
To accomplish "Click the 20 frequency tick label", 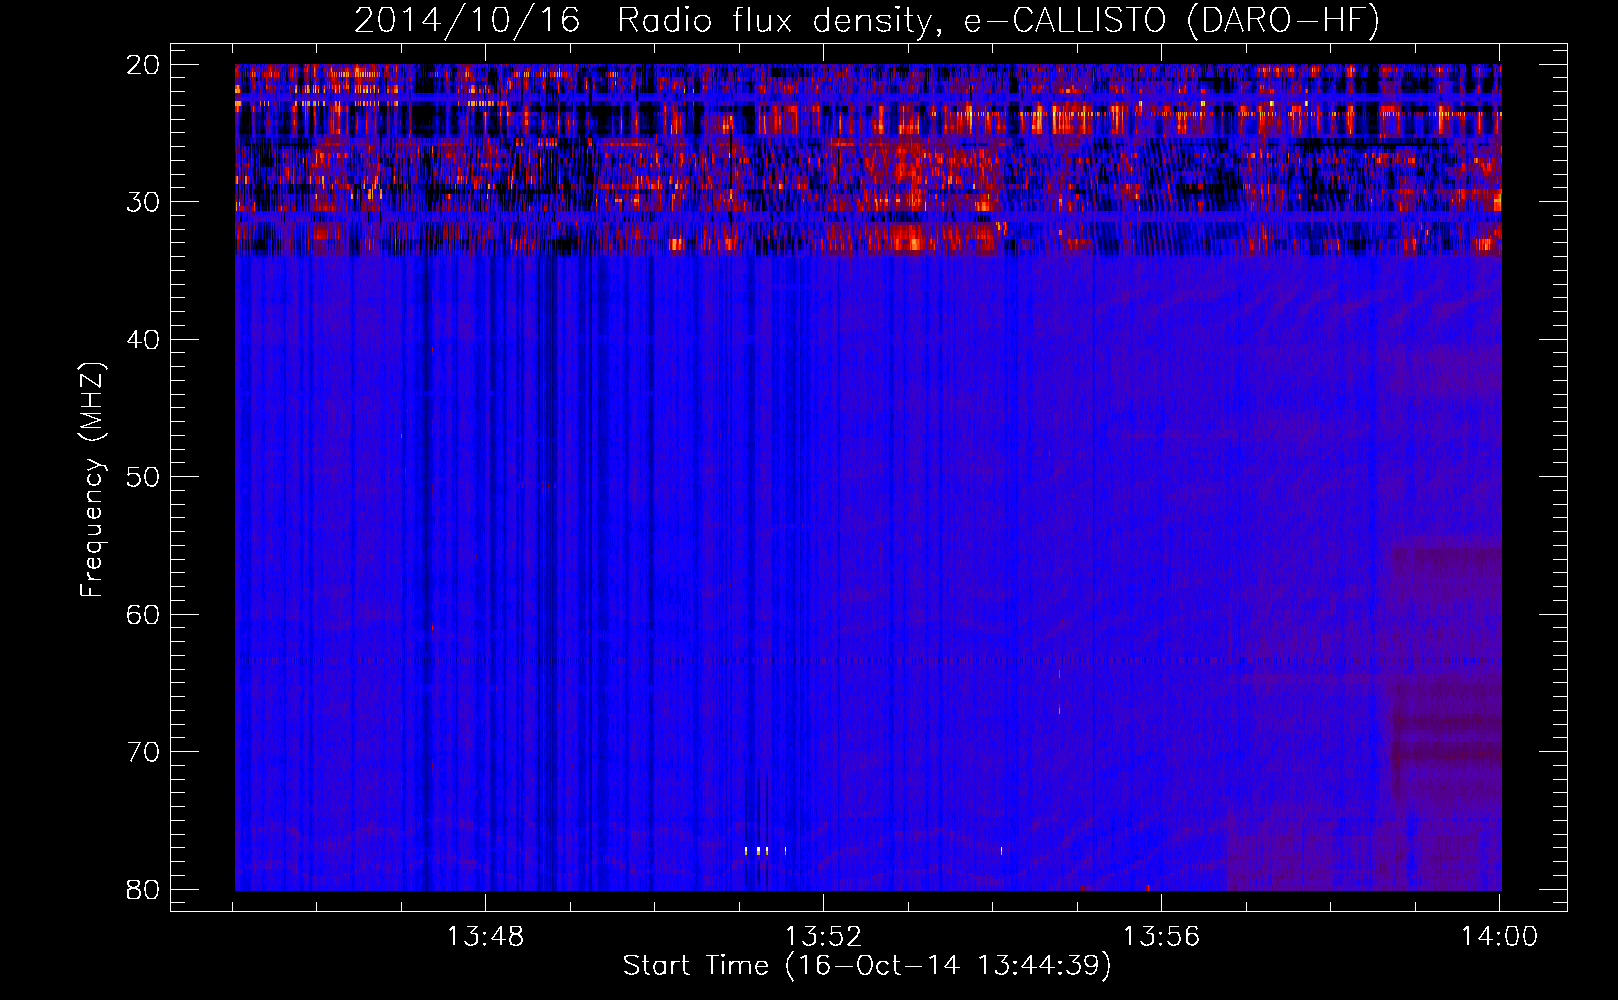I will click(144, 65).
